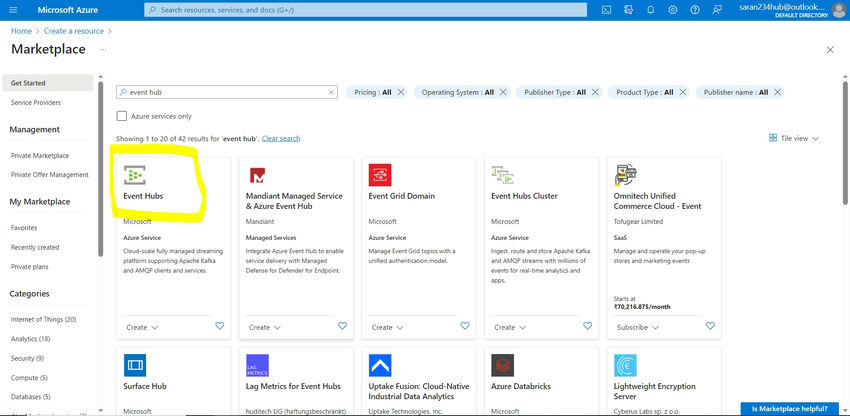
Task: Click the Feedback icon in header
Action: [718, 10]
